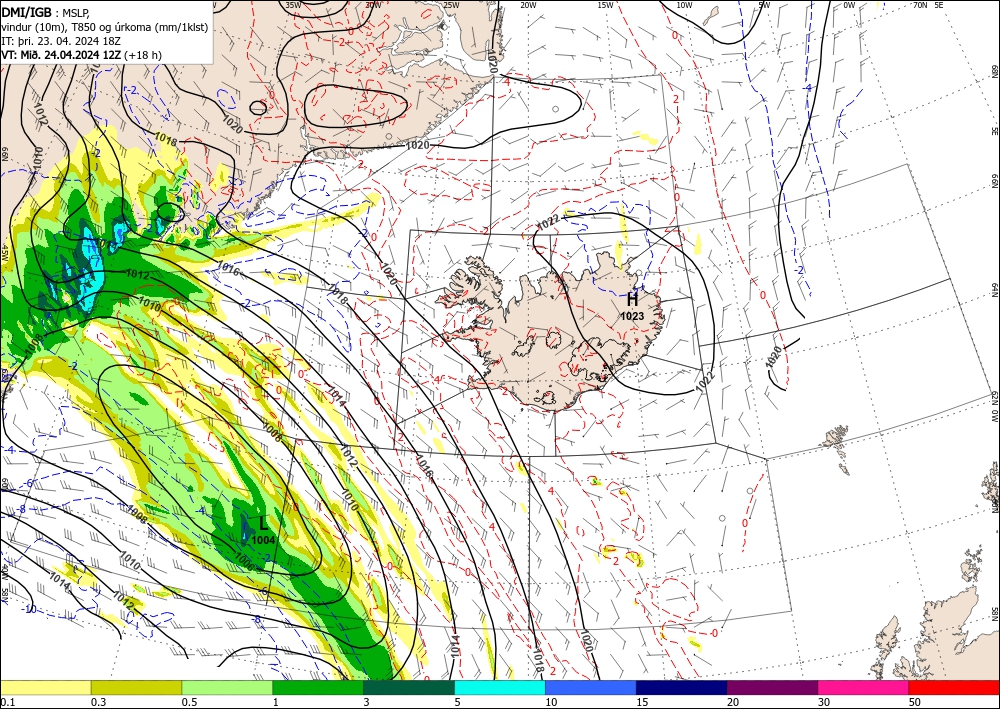Click the "VT: Mið. 24.04.2024 12Z (+18 h)" line
Image resolution: width=1000 pixels, height=709 pixels.
82,55
